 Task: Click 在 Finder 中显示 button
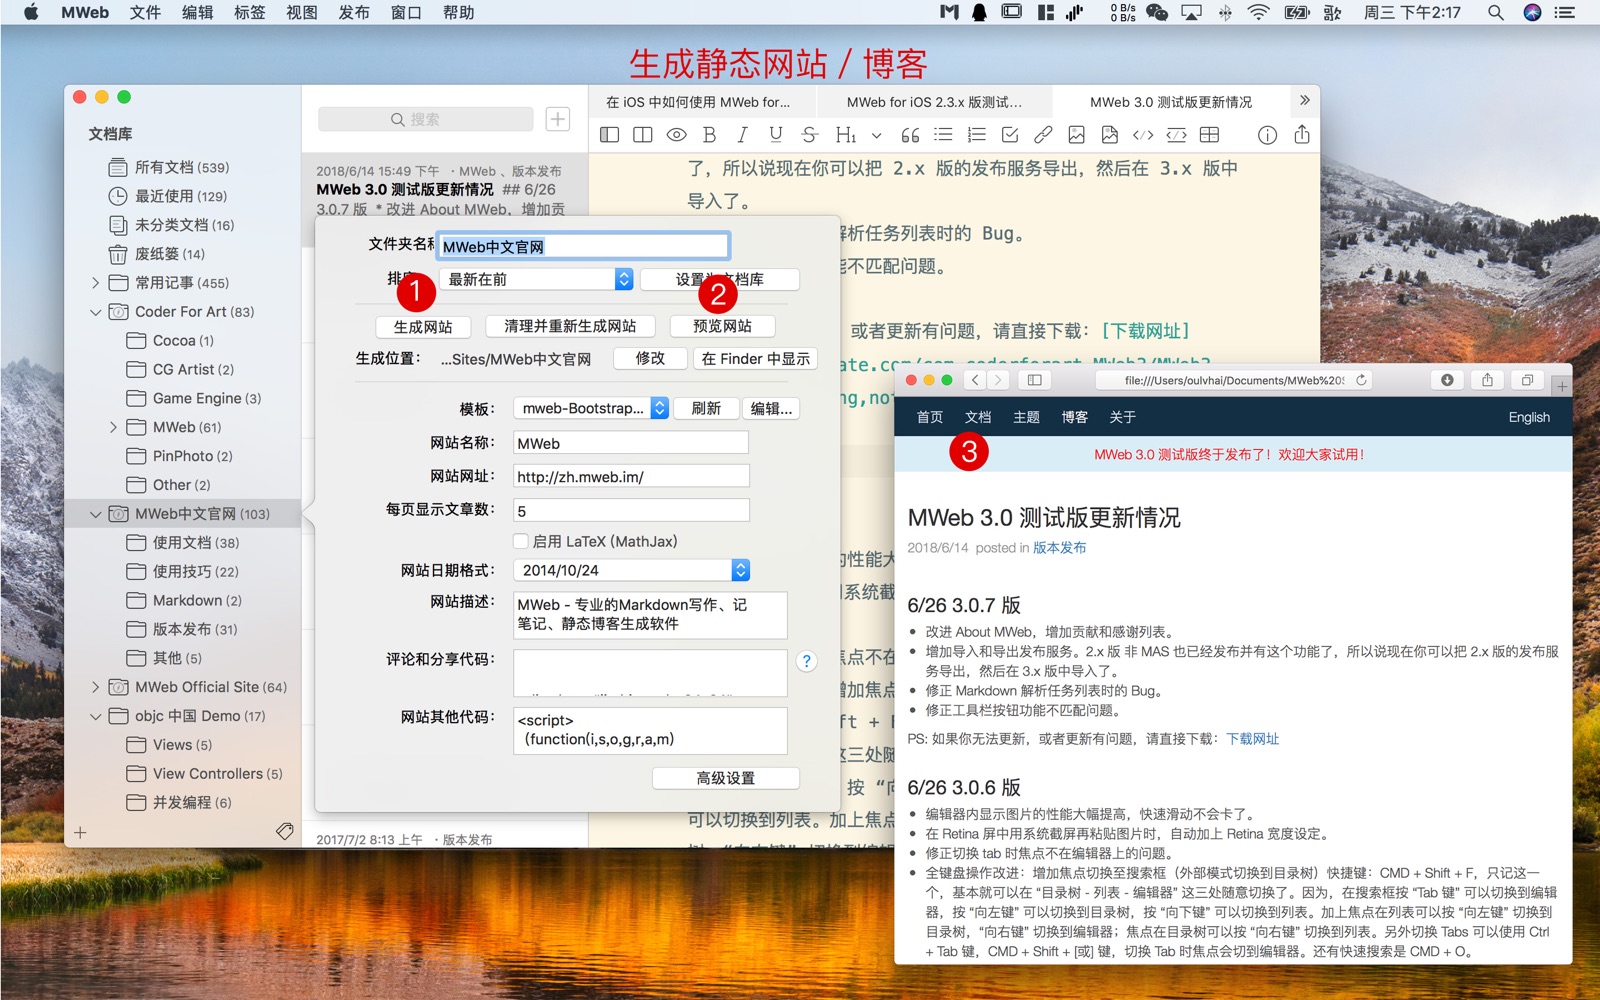(756, 358)
